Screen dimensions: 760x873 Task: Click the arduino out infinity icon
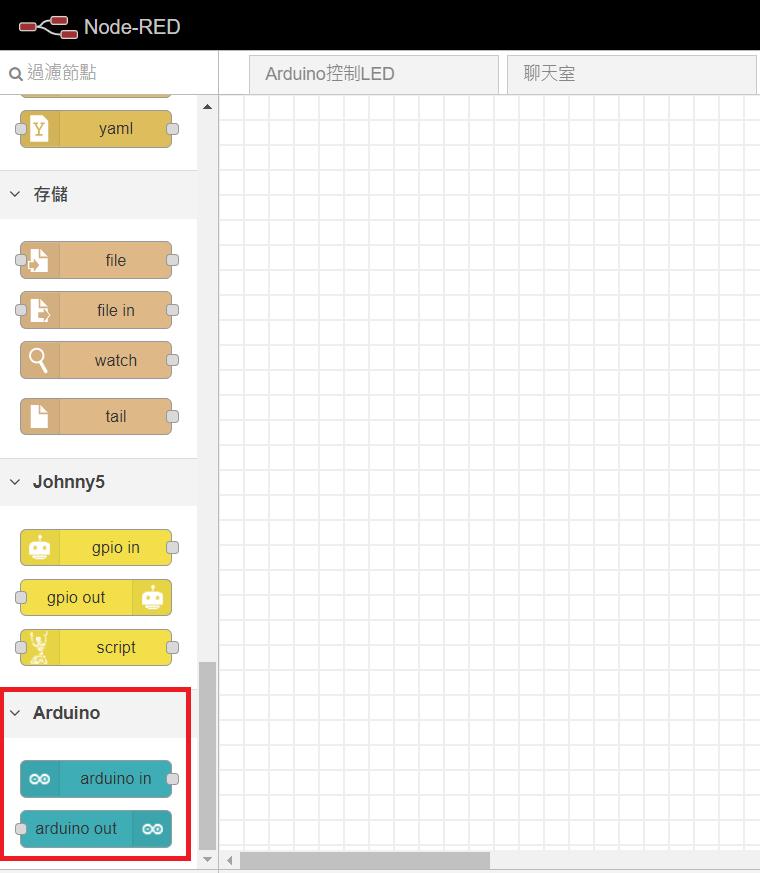pos(153,829)
